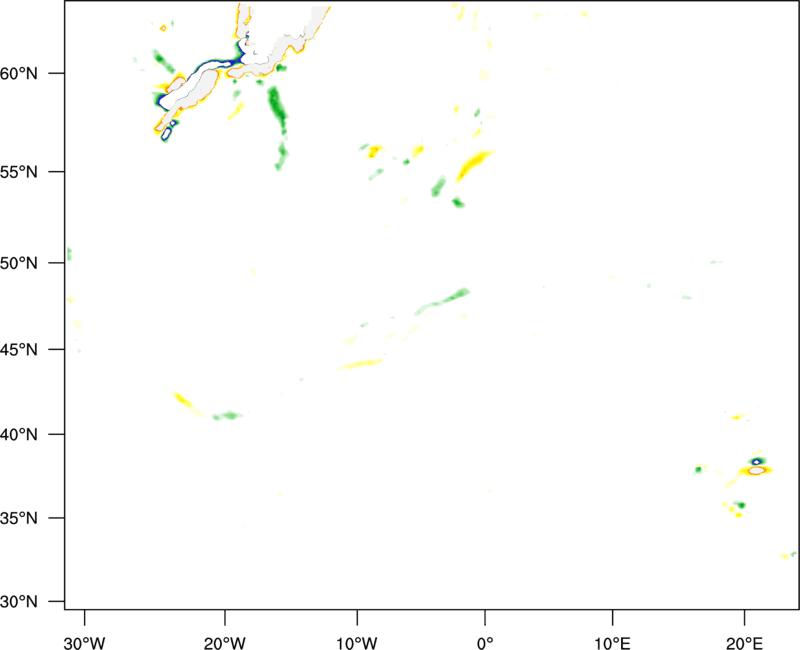The height and width of the screenshot is (650, 800).
Task: Click the 20°W longitude axis label
Action: coord(224,643)
